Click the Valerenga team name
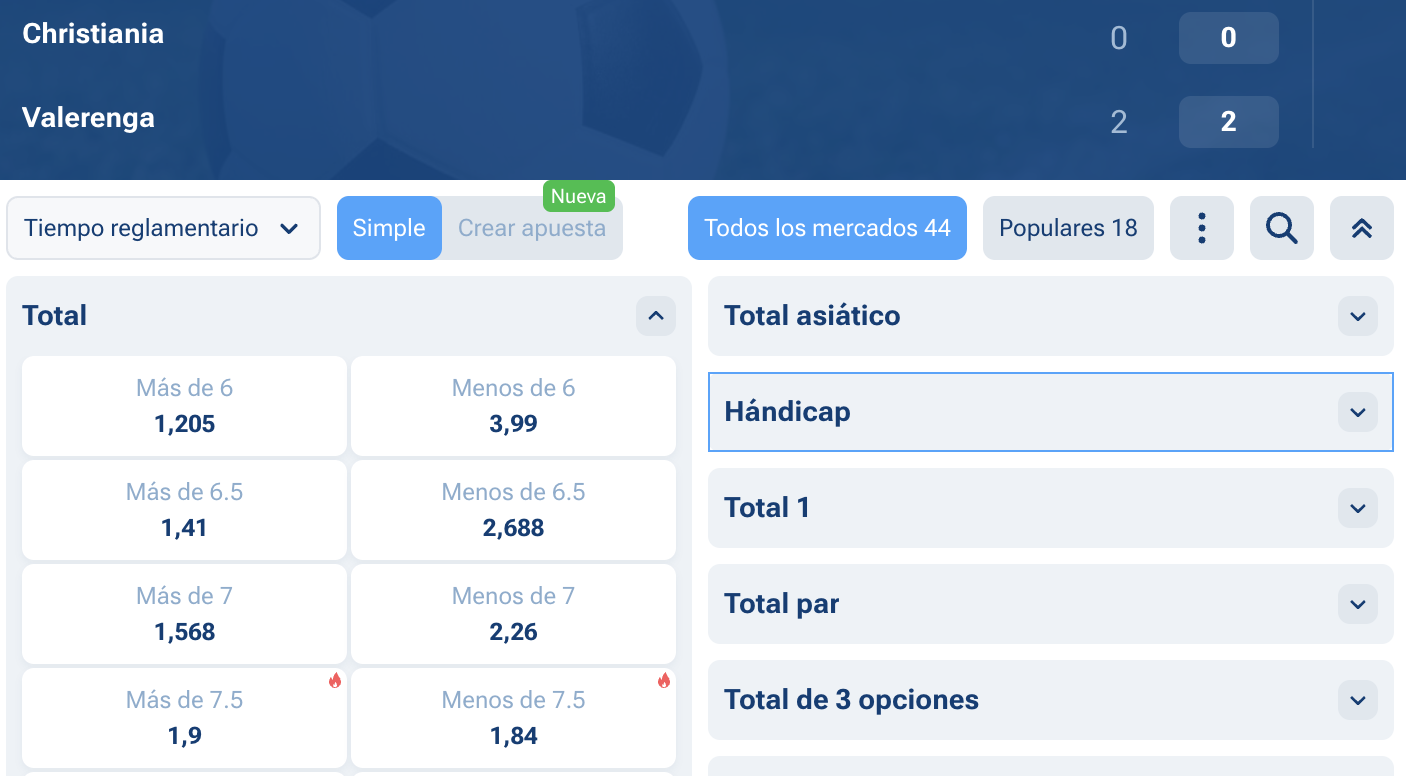This screenshot has width=1406, height=776. tap(88, 117)
